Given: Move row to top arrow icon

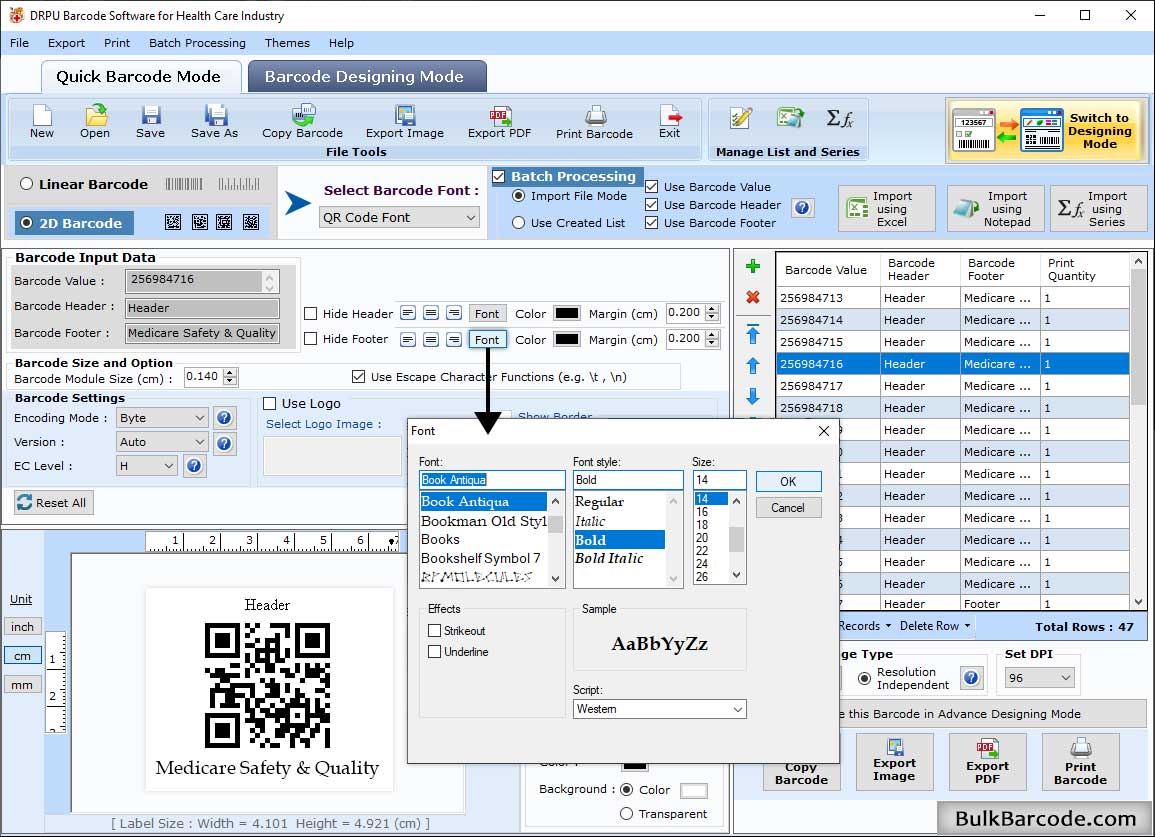Looking at the screenshot, I should tap(753, 334).
